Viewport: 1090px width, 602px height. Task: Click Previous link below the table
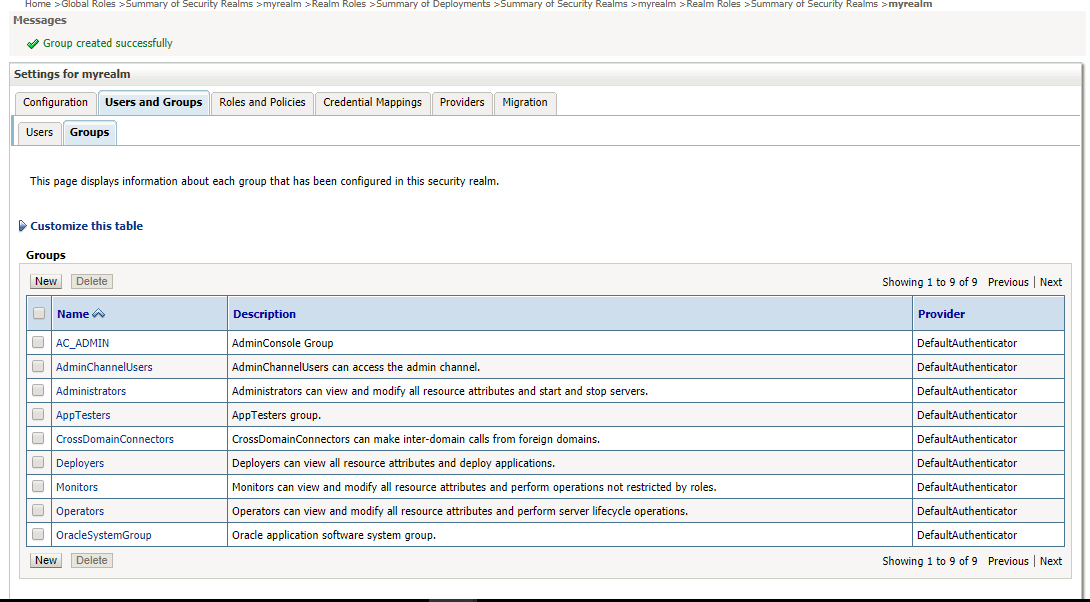click(1008, 561)
